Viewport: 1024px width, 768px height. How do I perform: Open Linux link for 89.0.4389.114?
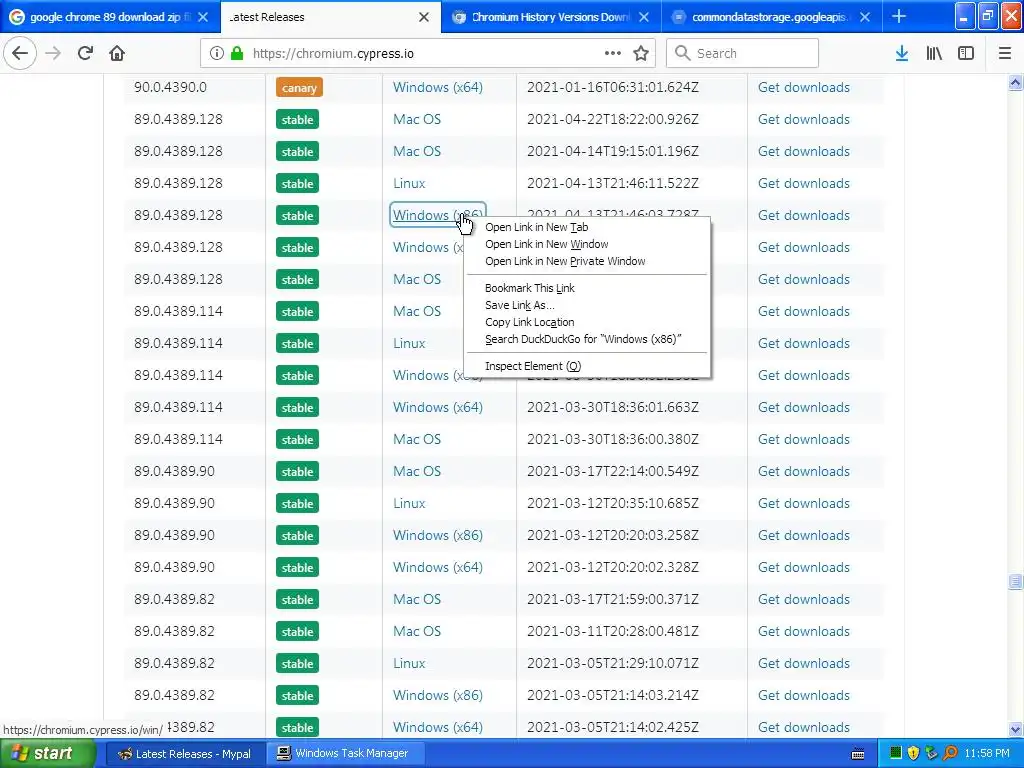[x=409, y=344]
